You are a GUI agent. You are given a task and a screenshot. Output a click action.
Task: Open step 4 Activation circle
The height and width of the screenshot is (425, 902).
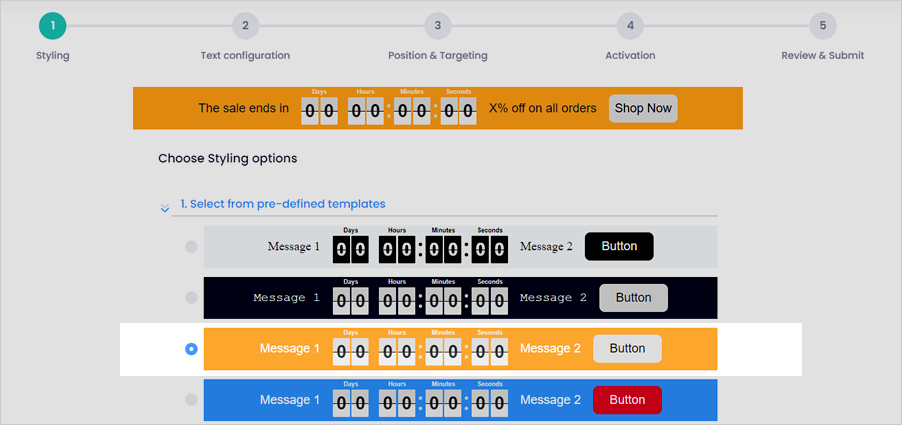[630, 26]
